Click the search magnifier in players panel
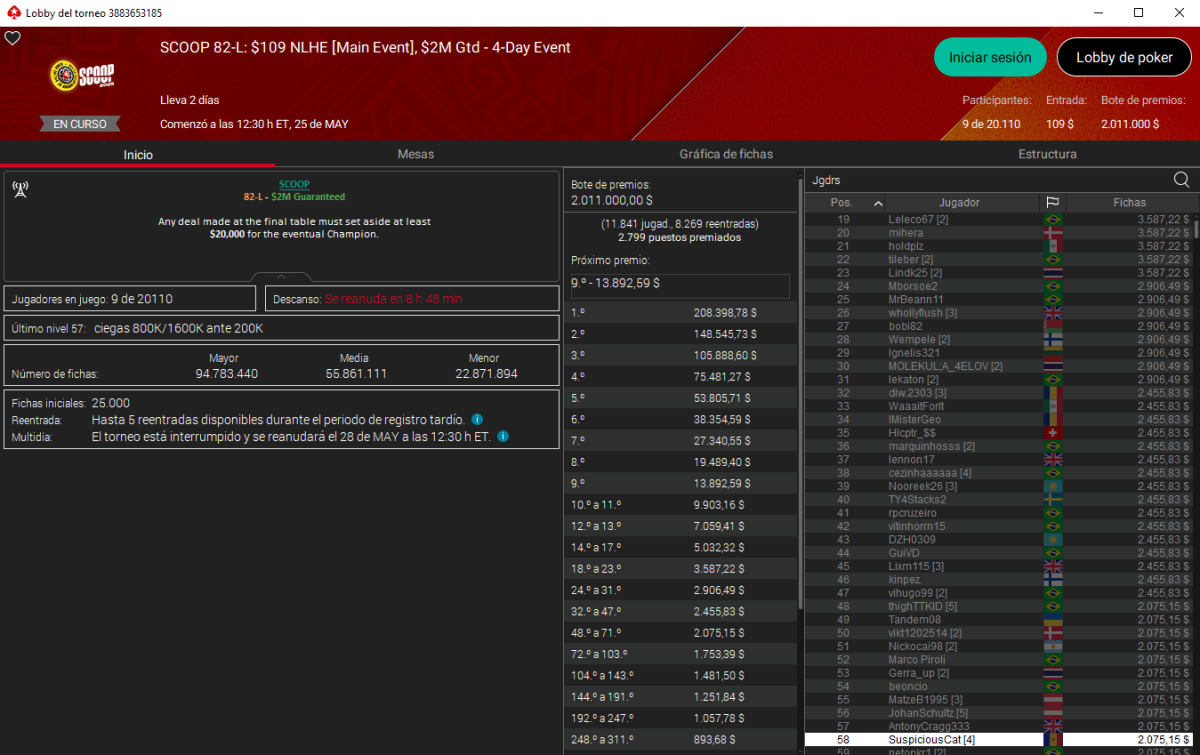1200x755 pixels. (x=1181, y=180)
